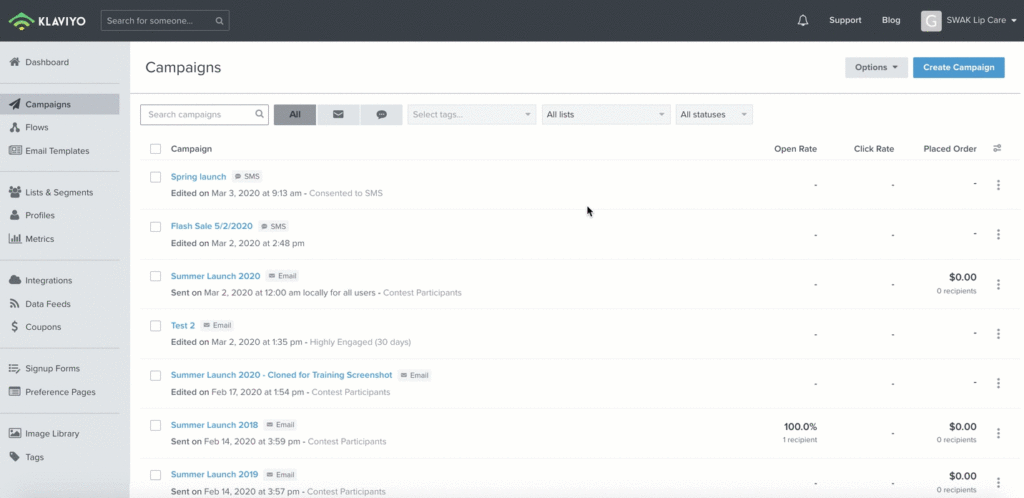This screenshot has height=498, width=1024.
Task: Click the Klaviyo logo
Action: [48, 20]
